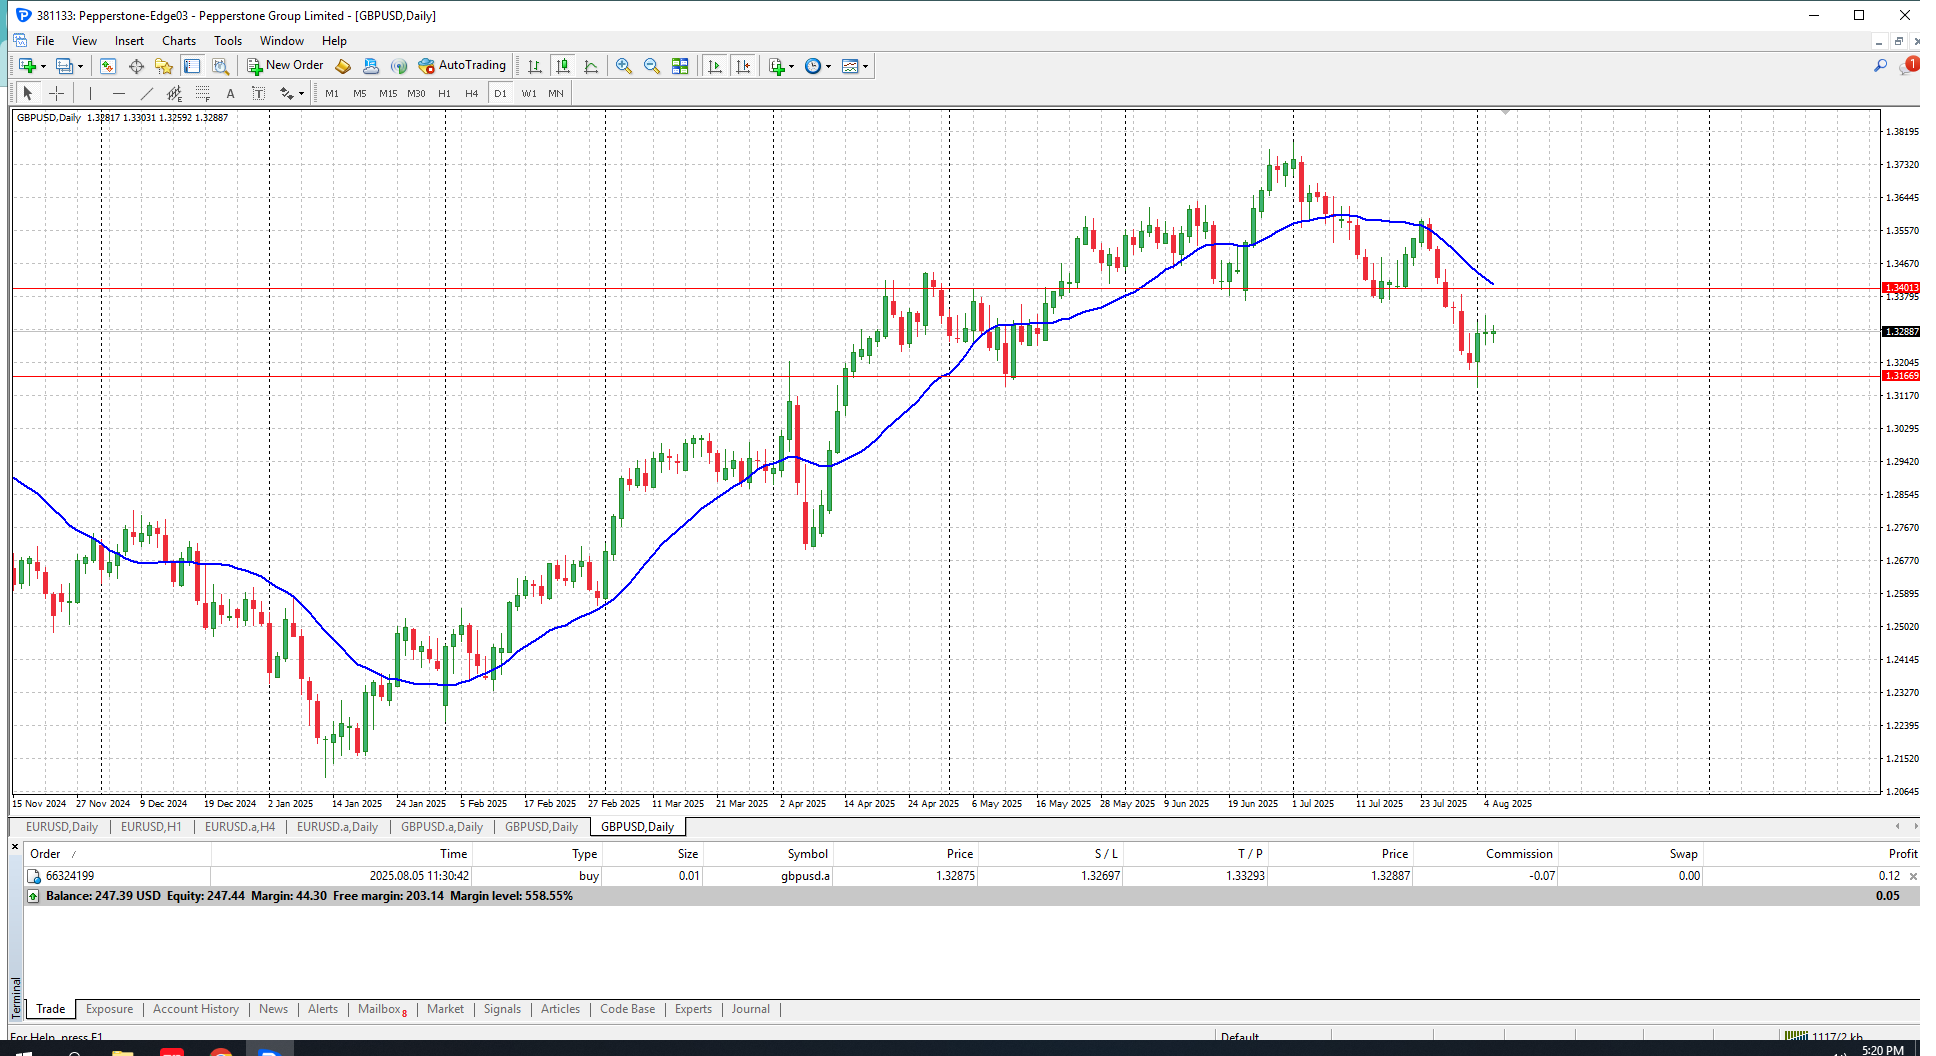Click the chart shift triangle marker
The height and width of the screenshot is (1056, 1936).
tap(1505, 113)
